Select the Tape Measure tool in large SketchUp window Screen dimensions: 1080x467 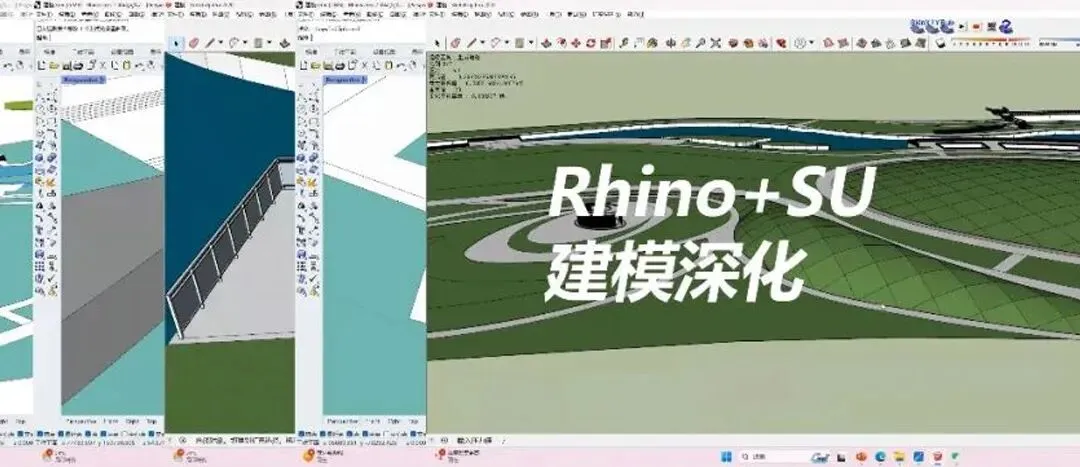tap(624, 43)
